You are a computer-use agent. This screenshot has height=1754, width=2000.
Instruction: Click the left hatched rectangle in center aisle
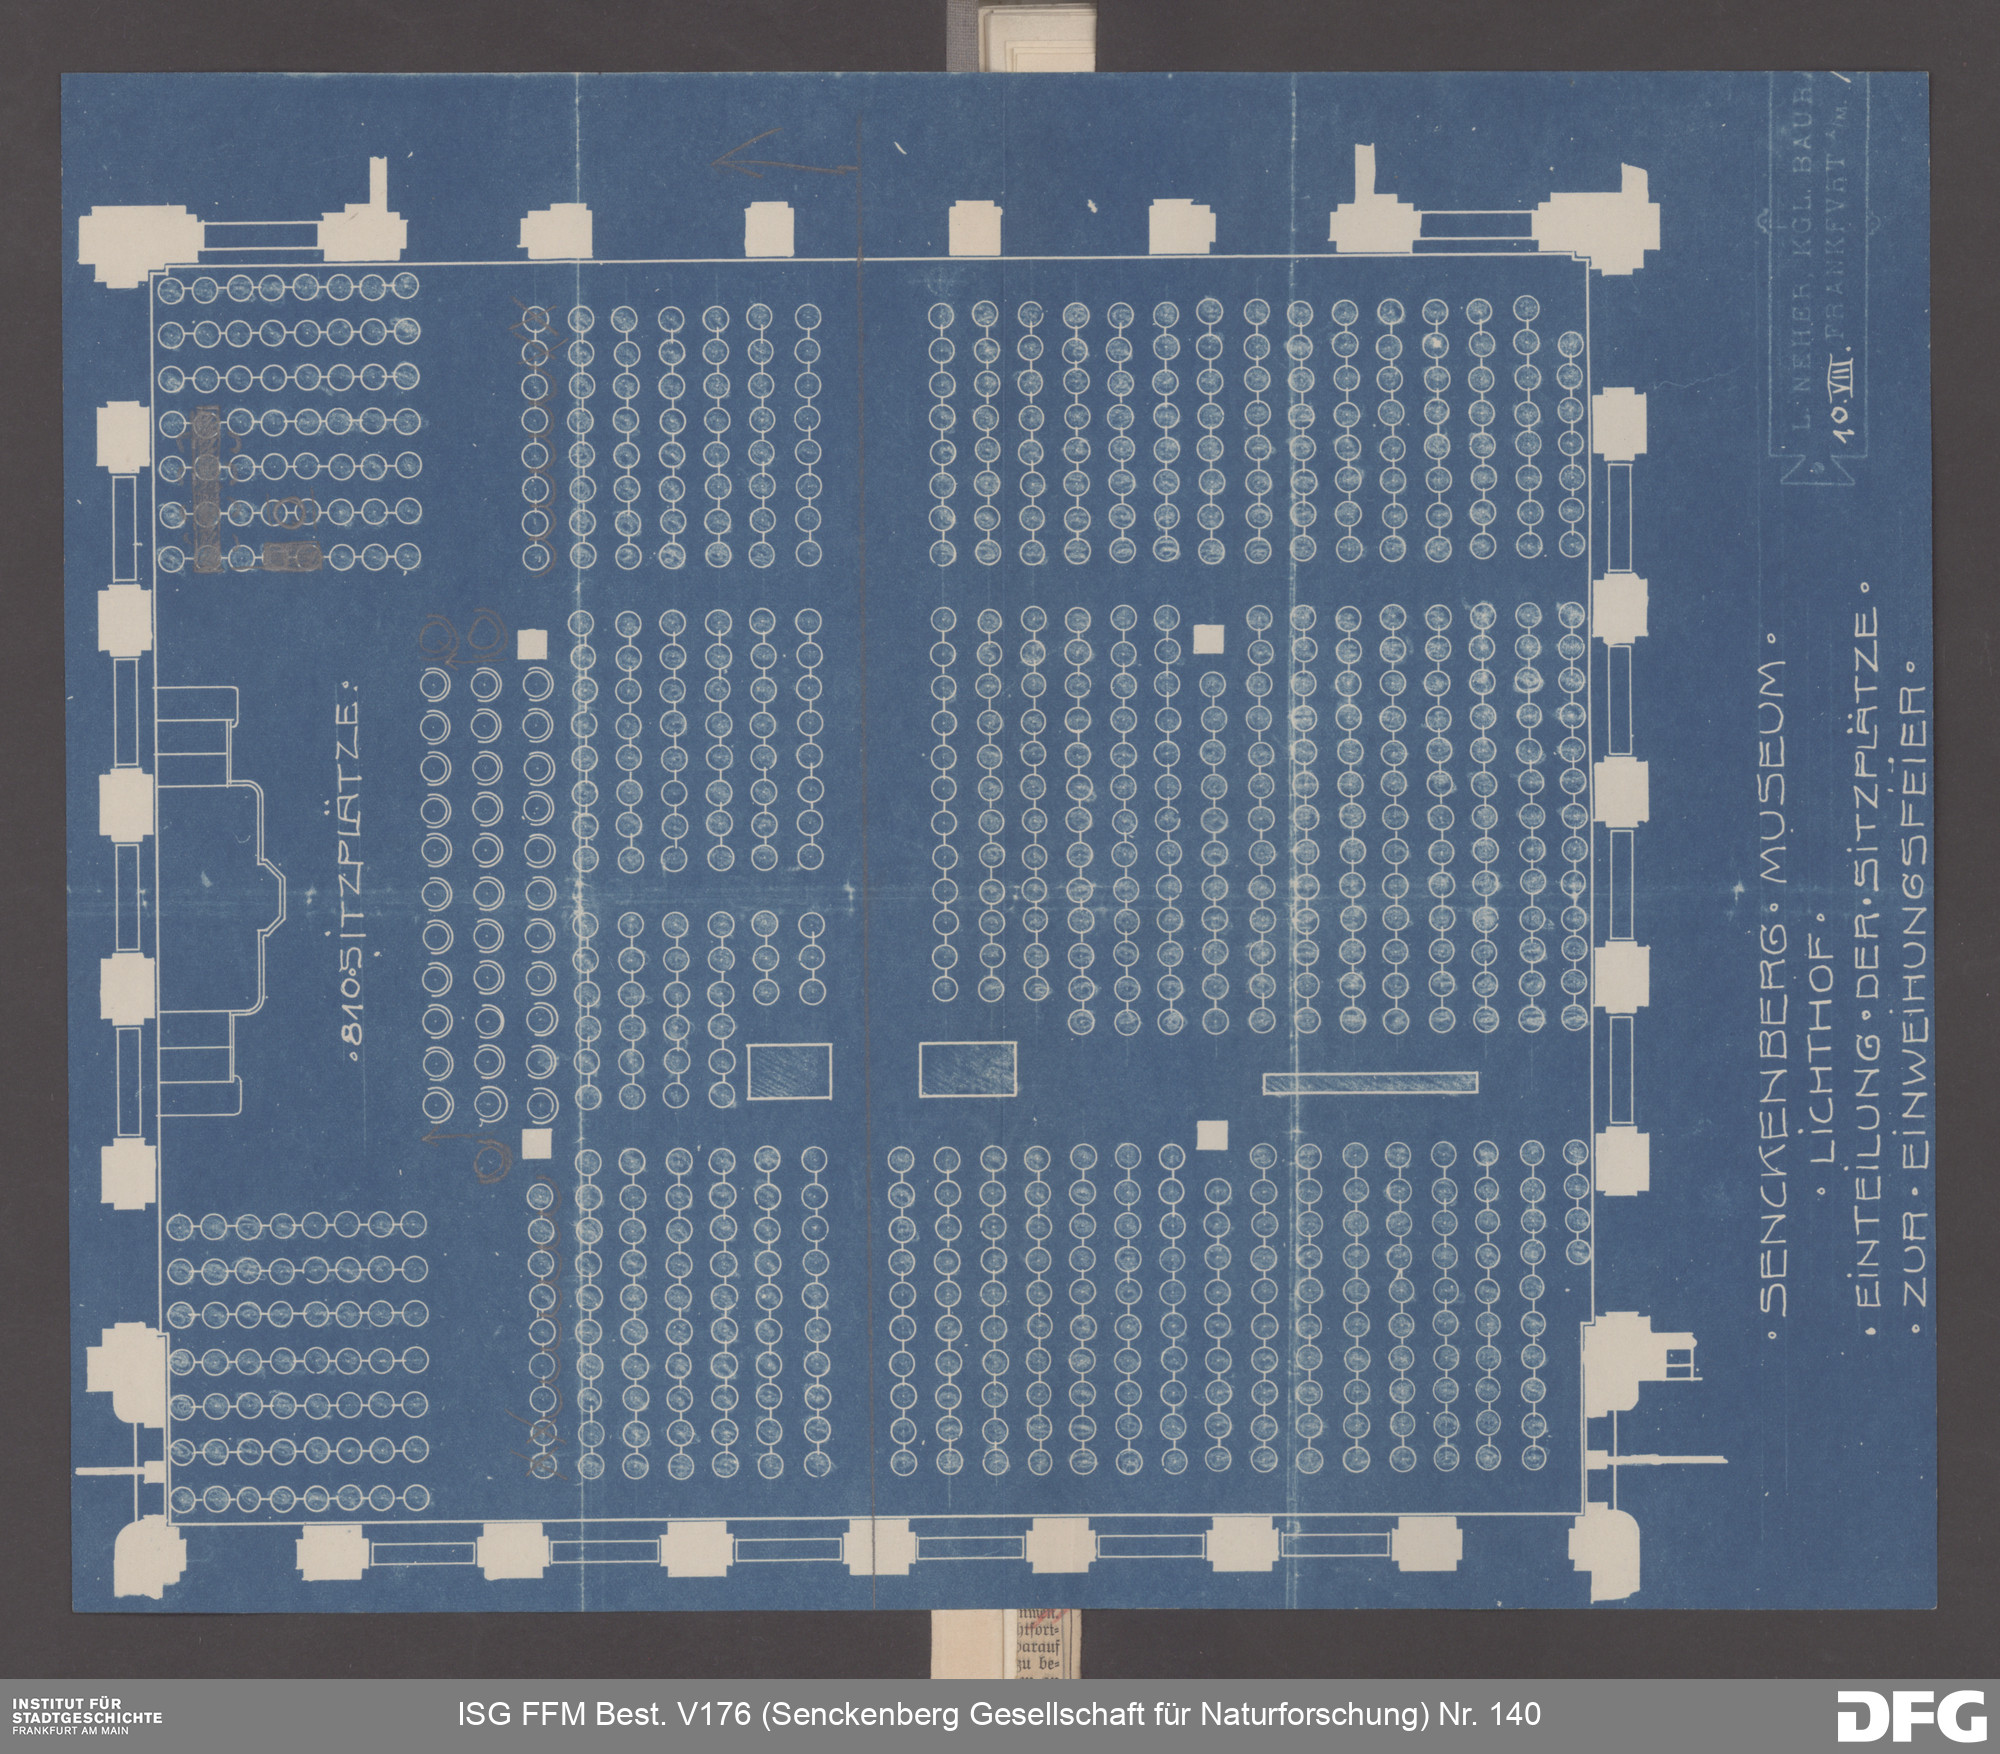[x=789, y=1070]
